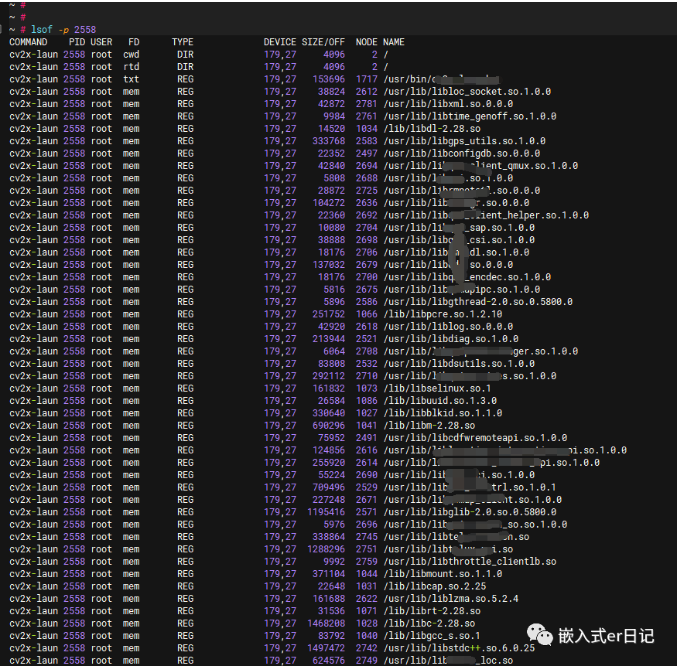Select size value 333768
Screen dimensions: 680x668
329,141
